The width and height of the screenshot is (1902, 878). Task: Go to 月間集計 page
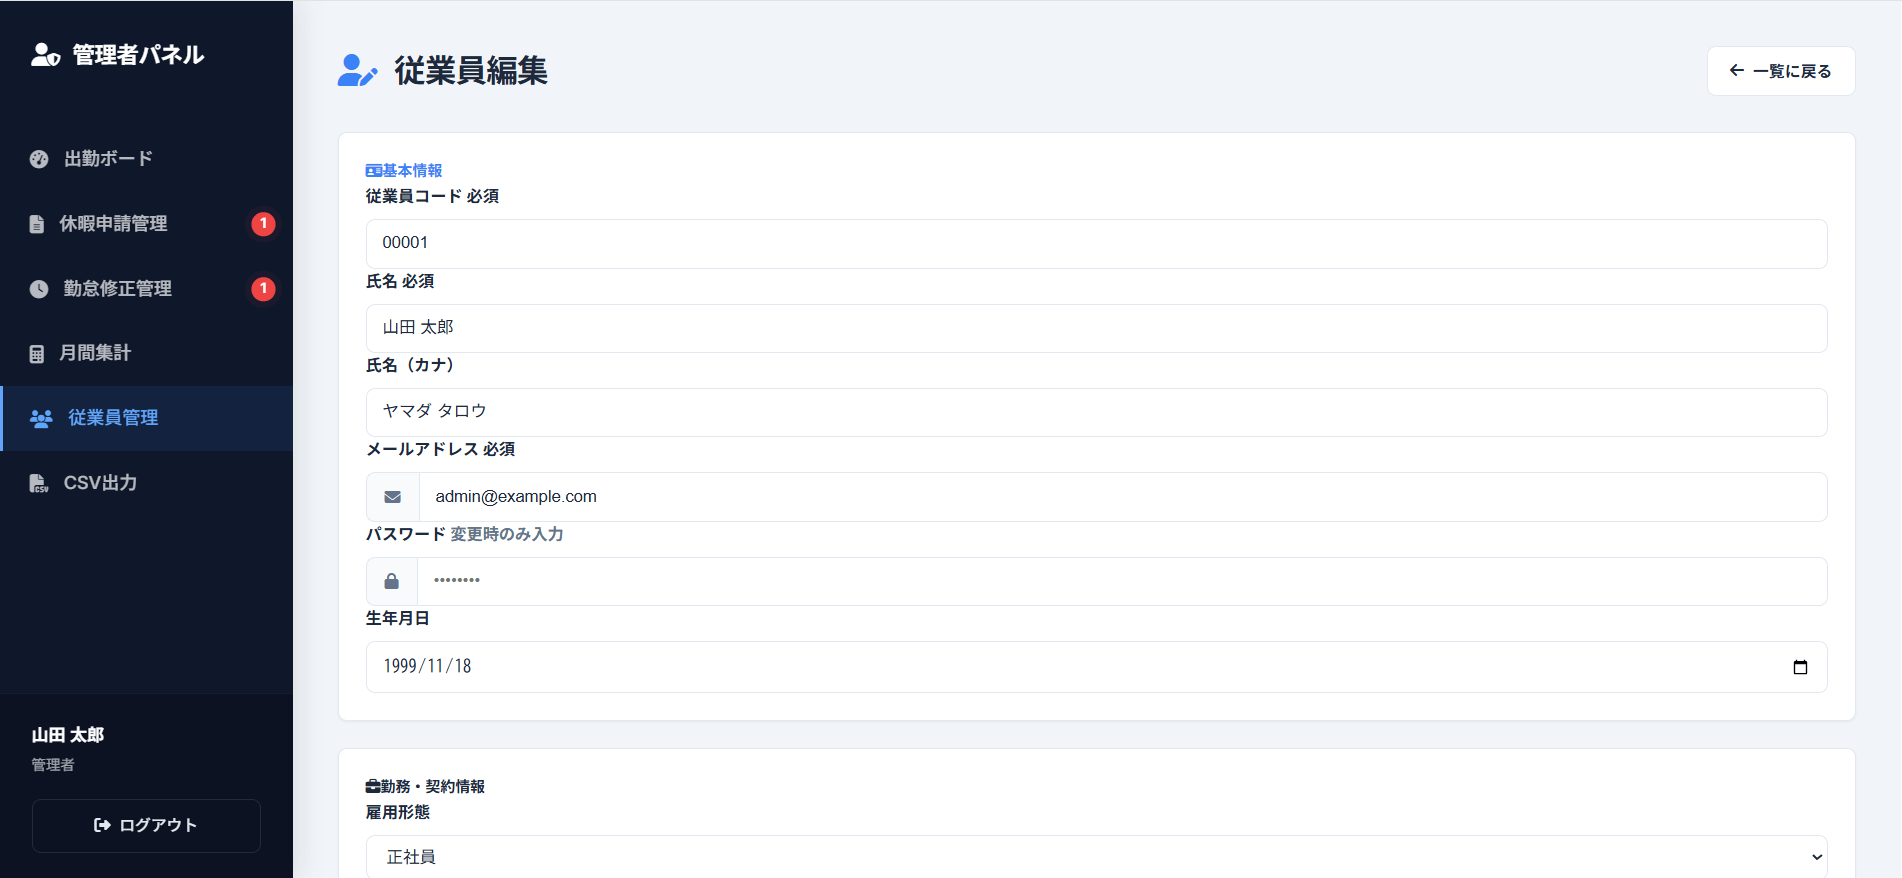coord(95,353)
